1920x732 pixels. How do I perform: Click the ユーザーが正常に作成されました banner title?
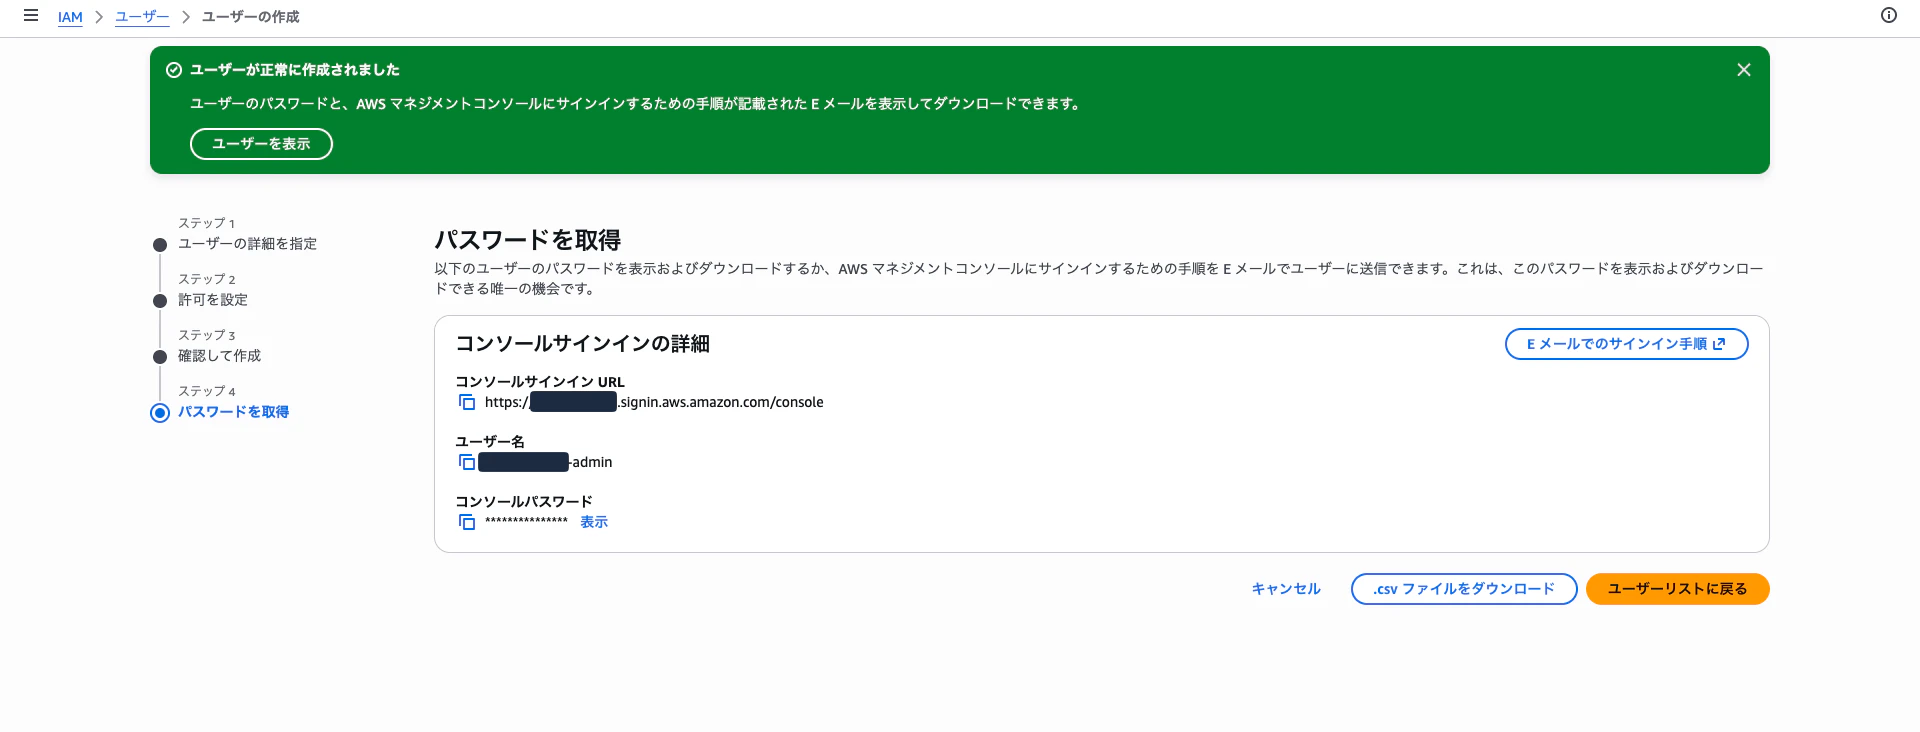tap(295, 70)
